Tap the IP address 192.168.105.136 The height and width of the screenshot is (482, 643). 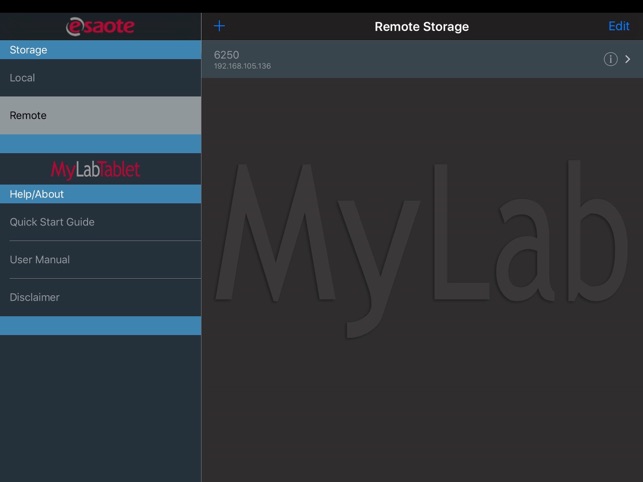pos(242,66)
